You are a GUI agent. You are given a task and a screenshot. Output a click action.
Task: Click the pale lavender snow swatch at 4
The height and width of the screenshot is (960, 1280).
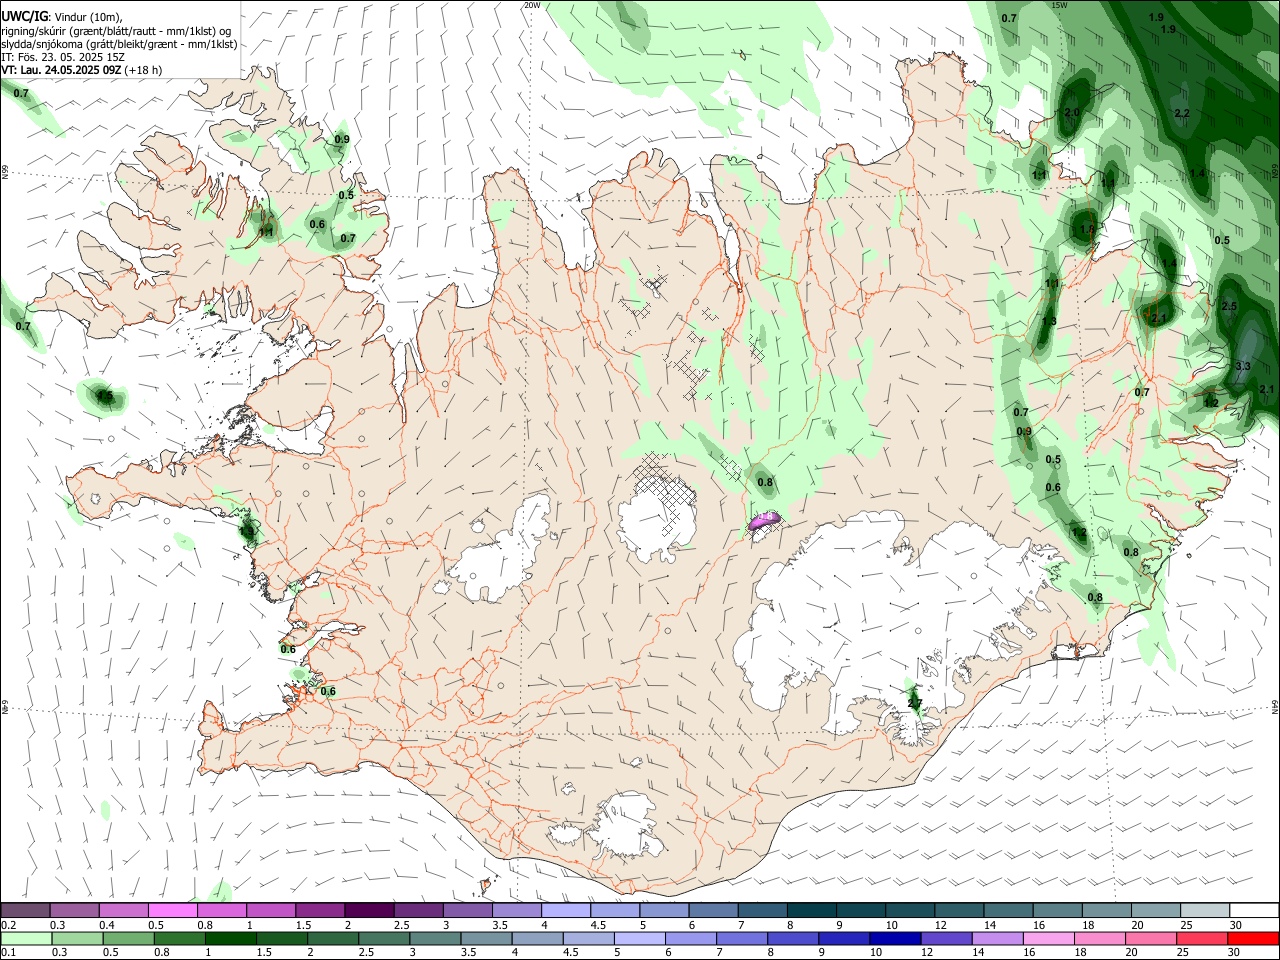tap(566, 911)
